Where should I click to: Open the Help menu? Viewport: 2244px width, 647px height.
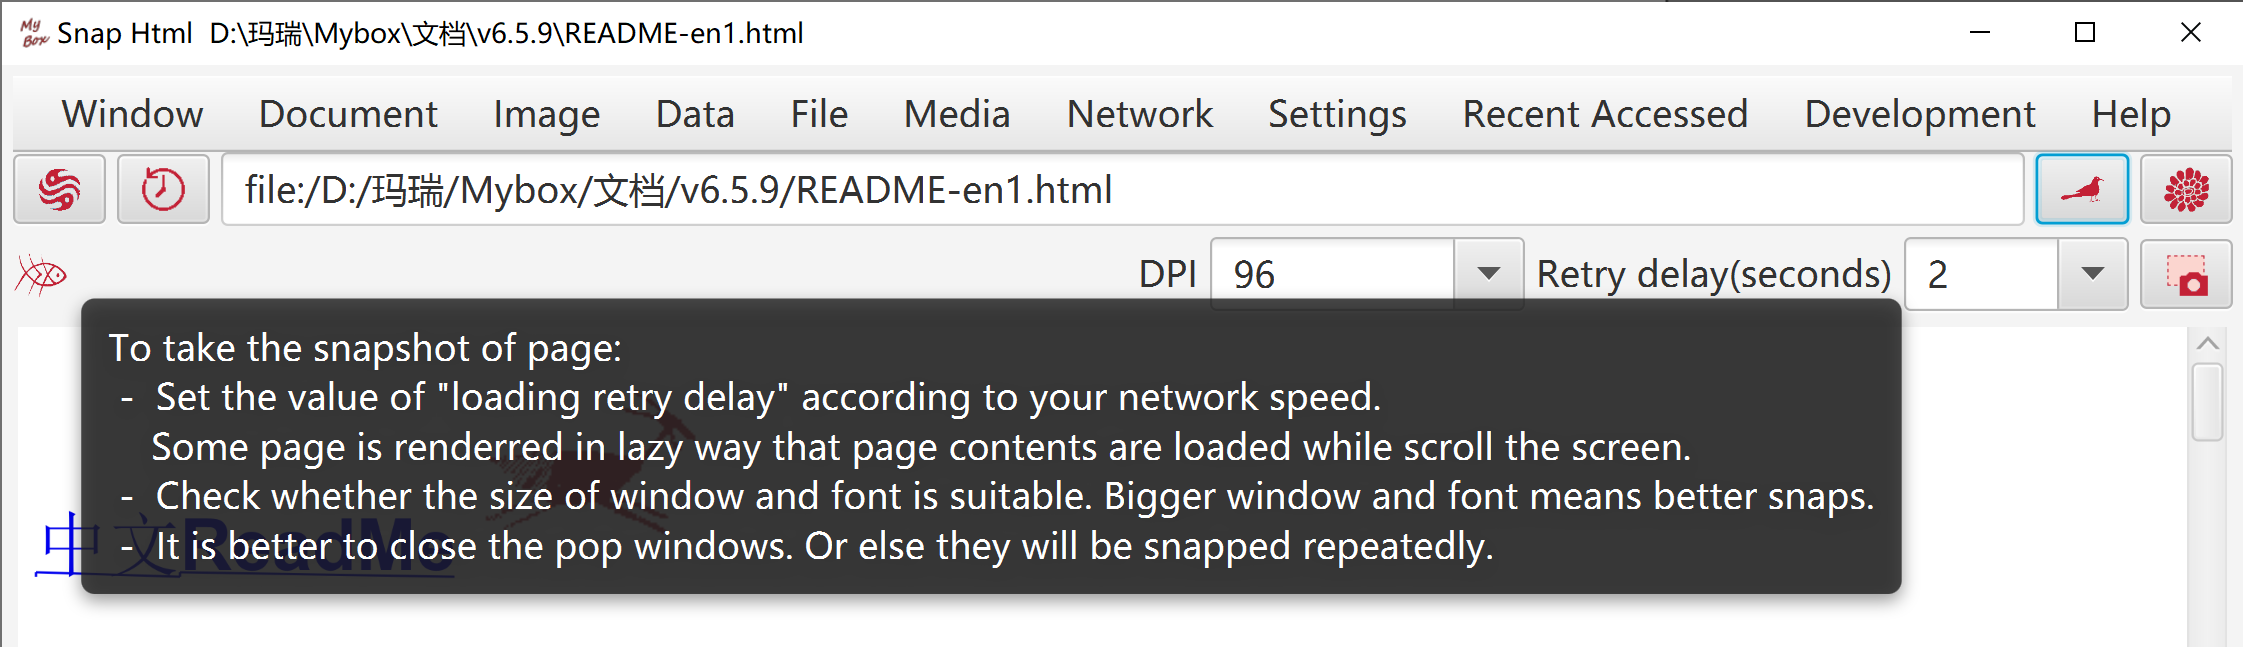tap(2131, 114)
